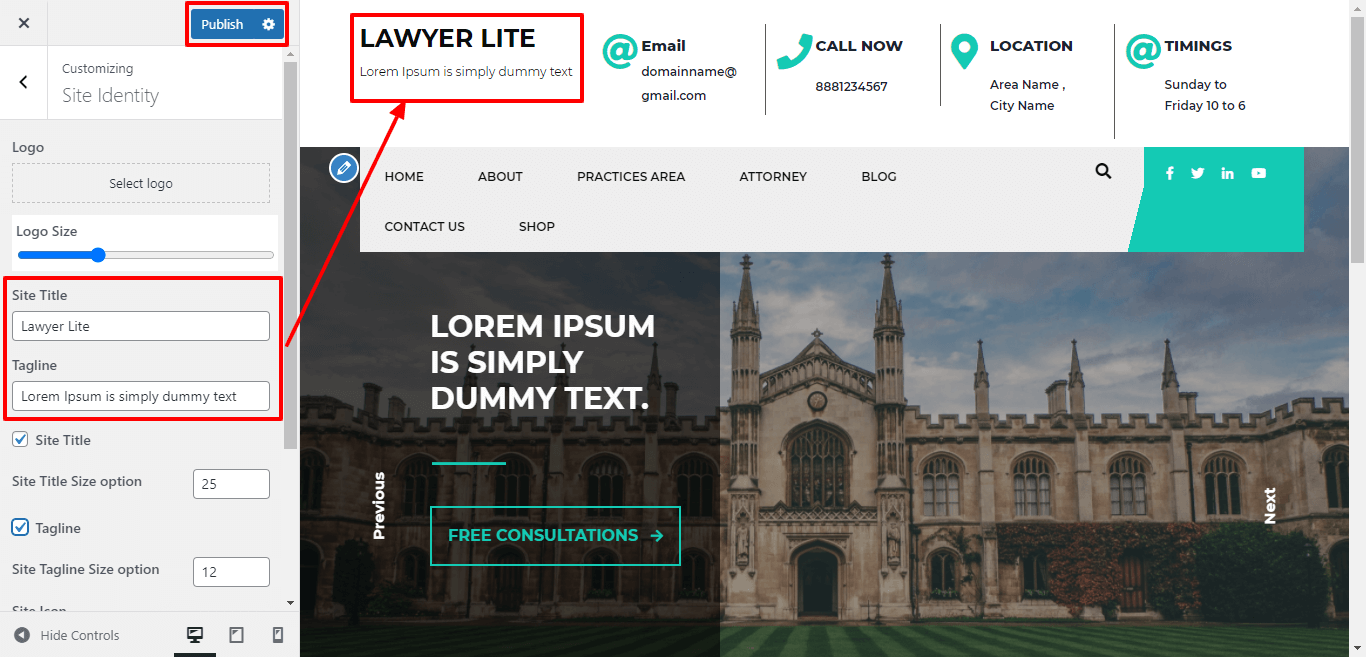This screenshot has width=1366, height=657.
Task: Click the Logo Size slider handle
Action: [98, 255]
